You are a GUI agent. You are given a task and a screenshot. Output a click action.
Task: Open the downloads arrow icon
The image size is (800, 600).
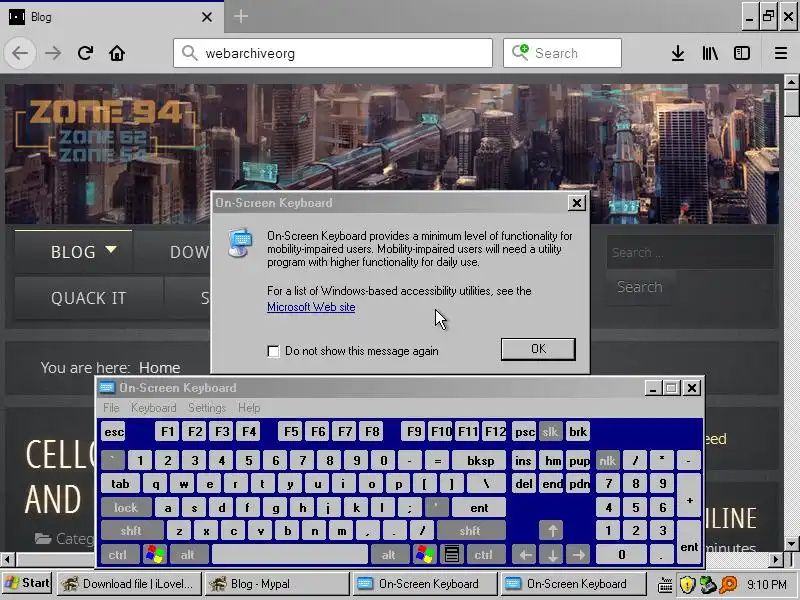[x=678, y=53]
